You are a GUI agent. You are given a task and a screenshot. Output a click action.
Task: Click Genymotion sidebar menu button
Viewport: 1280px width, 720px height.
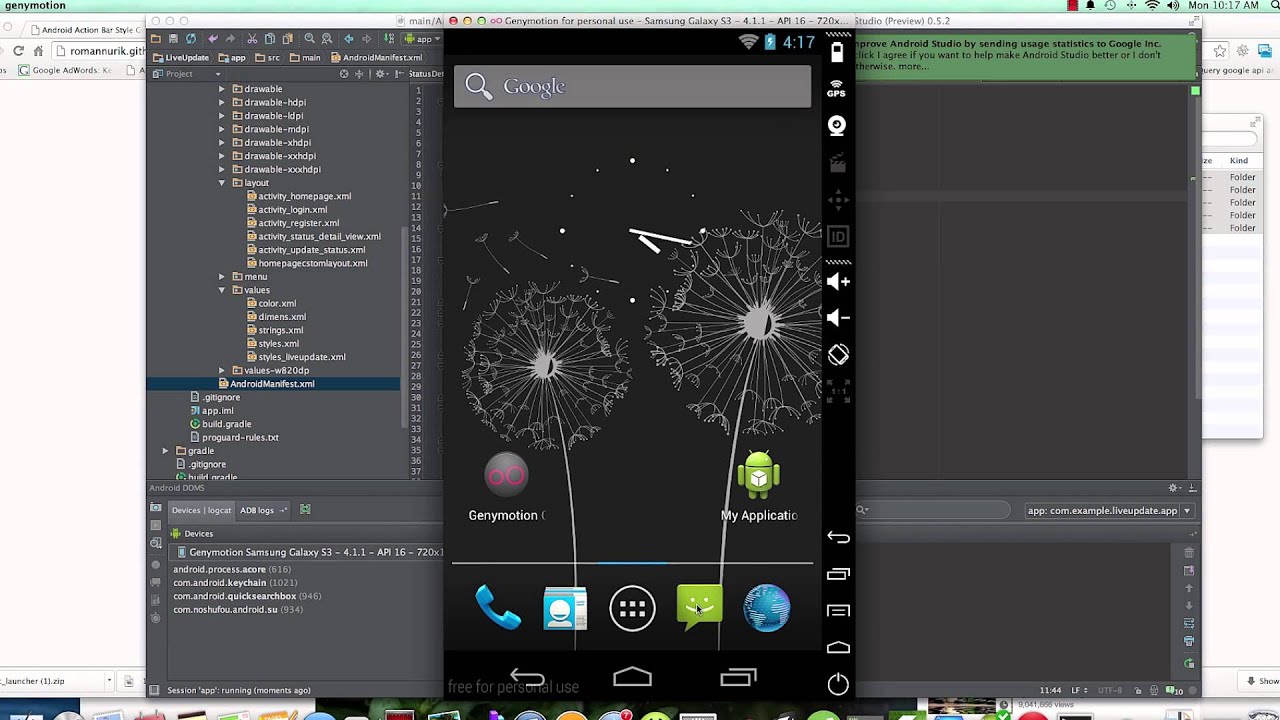[838, 611]
